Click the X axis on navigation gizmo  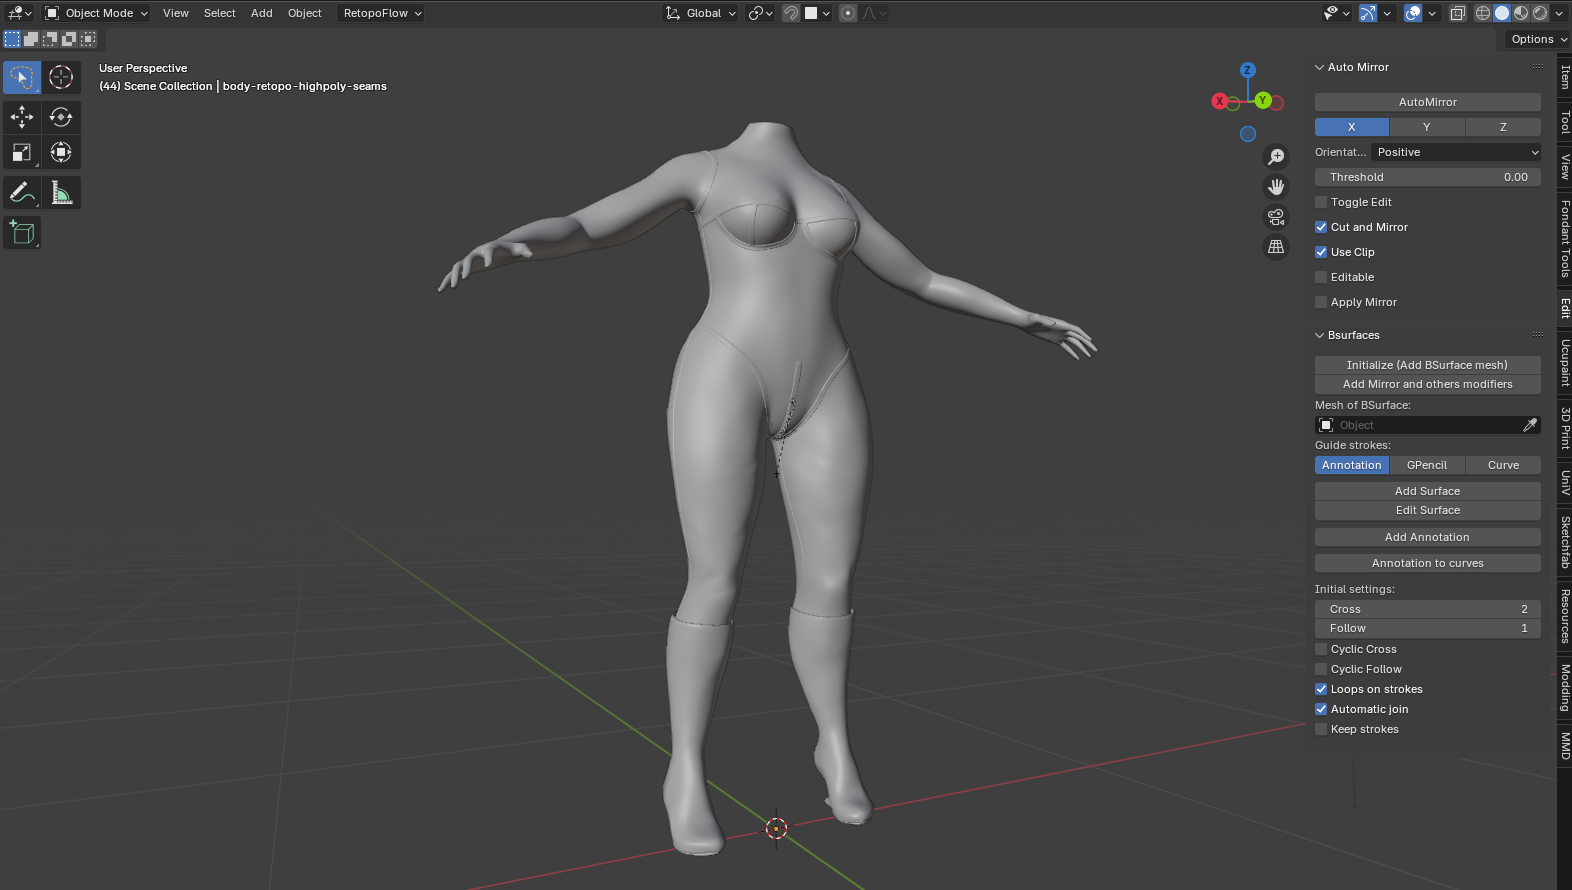coord(1220,101)
